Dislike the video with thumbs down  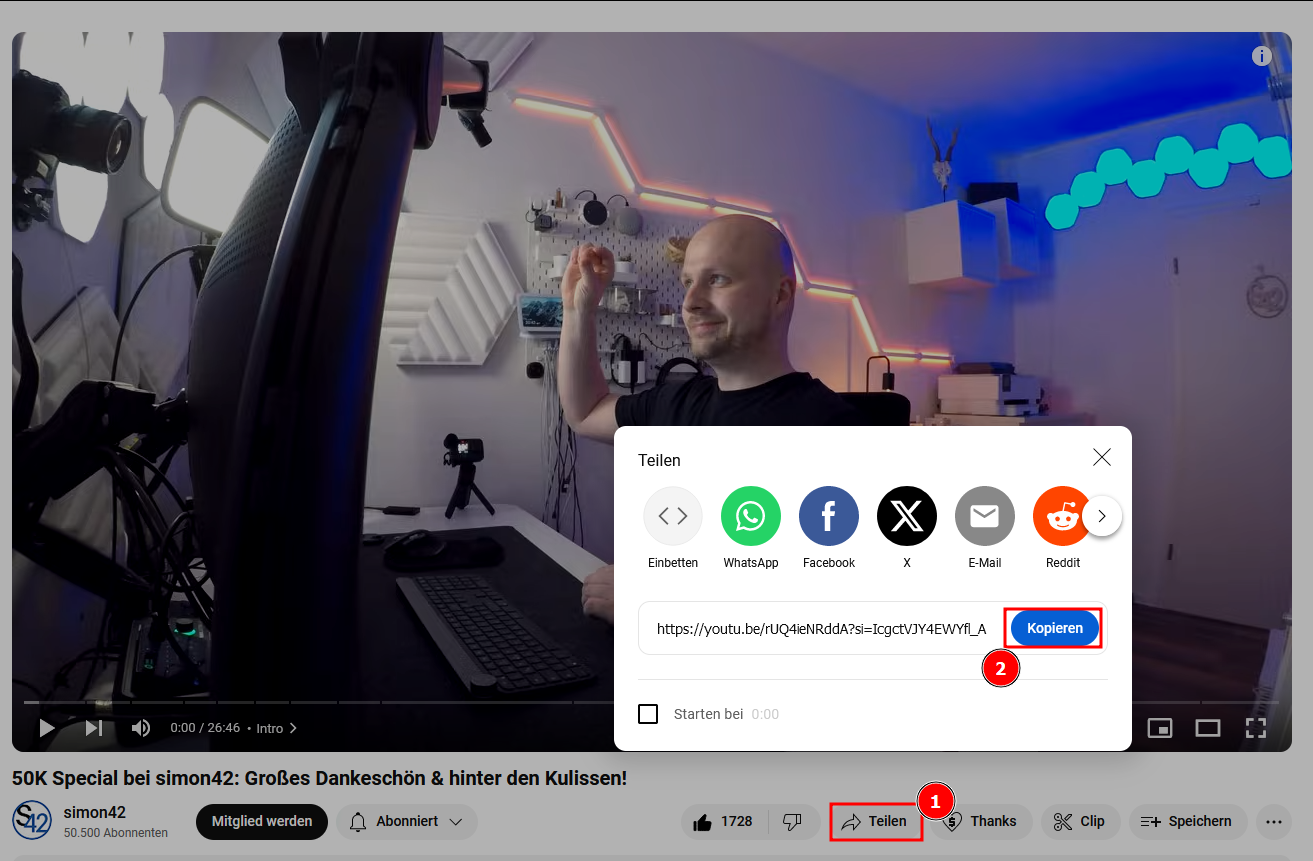click(792, 821)
